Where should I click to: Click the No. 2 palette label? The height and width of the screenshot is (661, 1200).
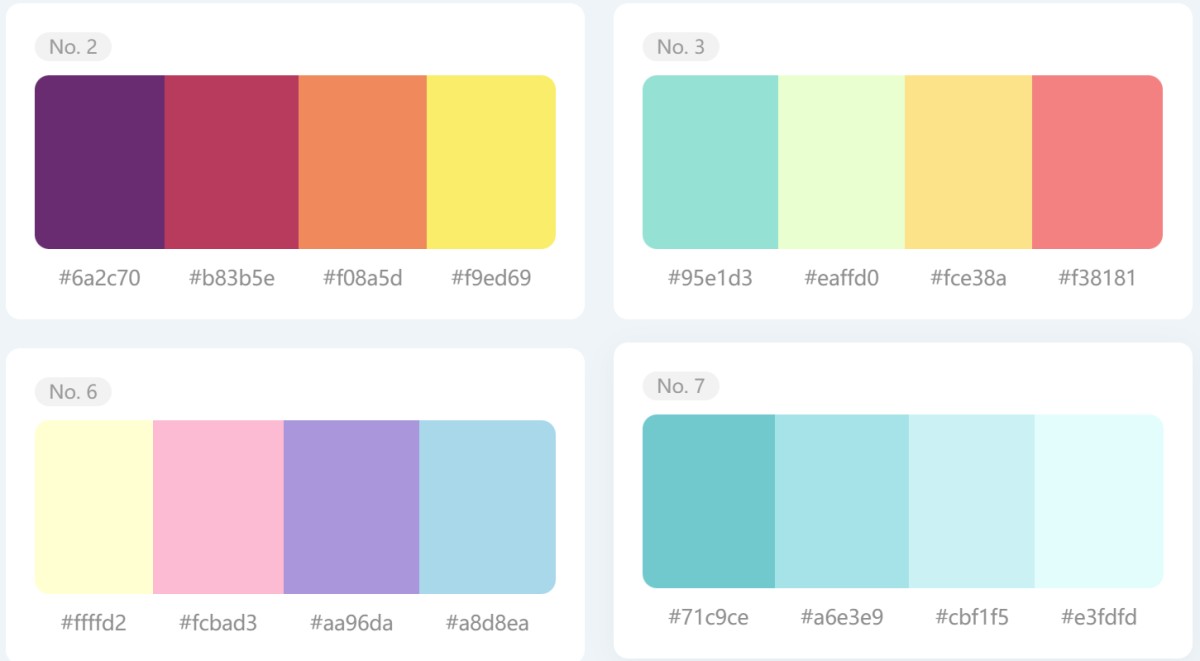tap(73, 47)
